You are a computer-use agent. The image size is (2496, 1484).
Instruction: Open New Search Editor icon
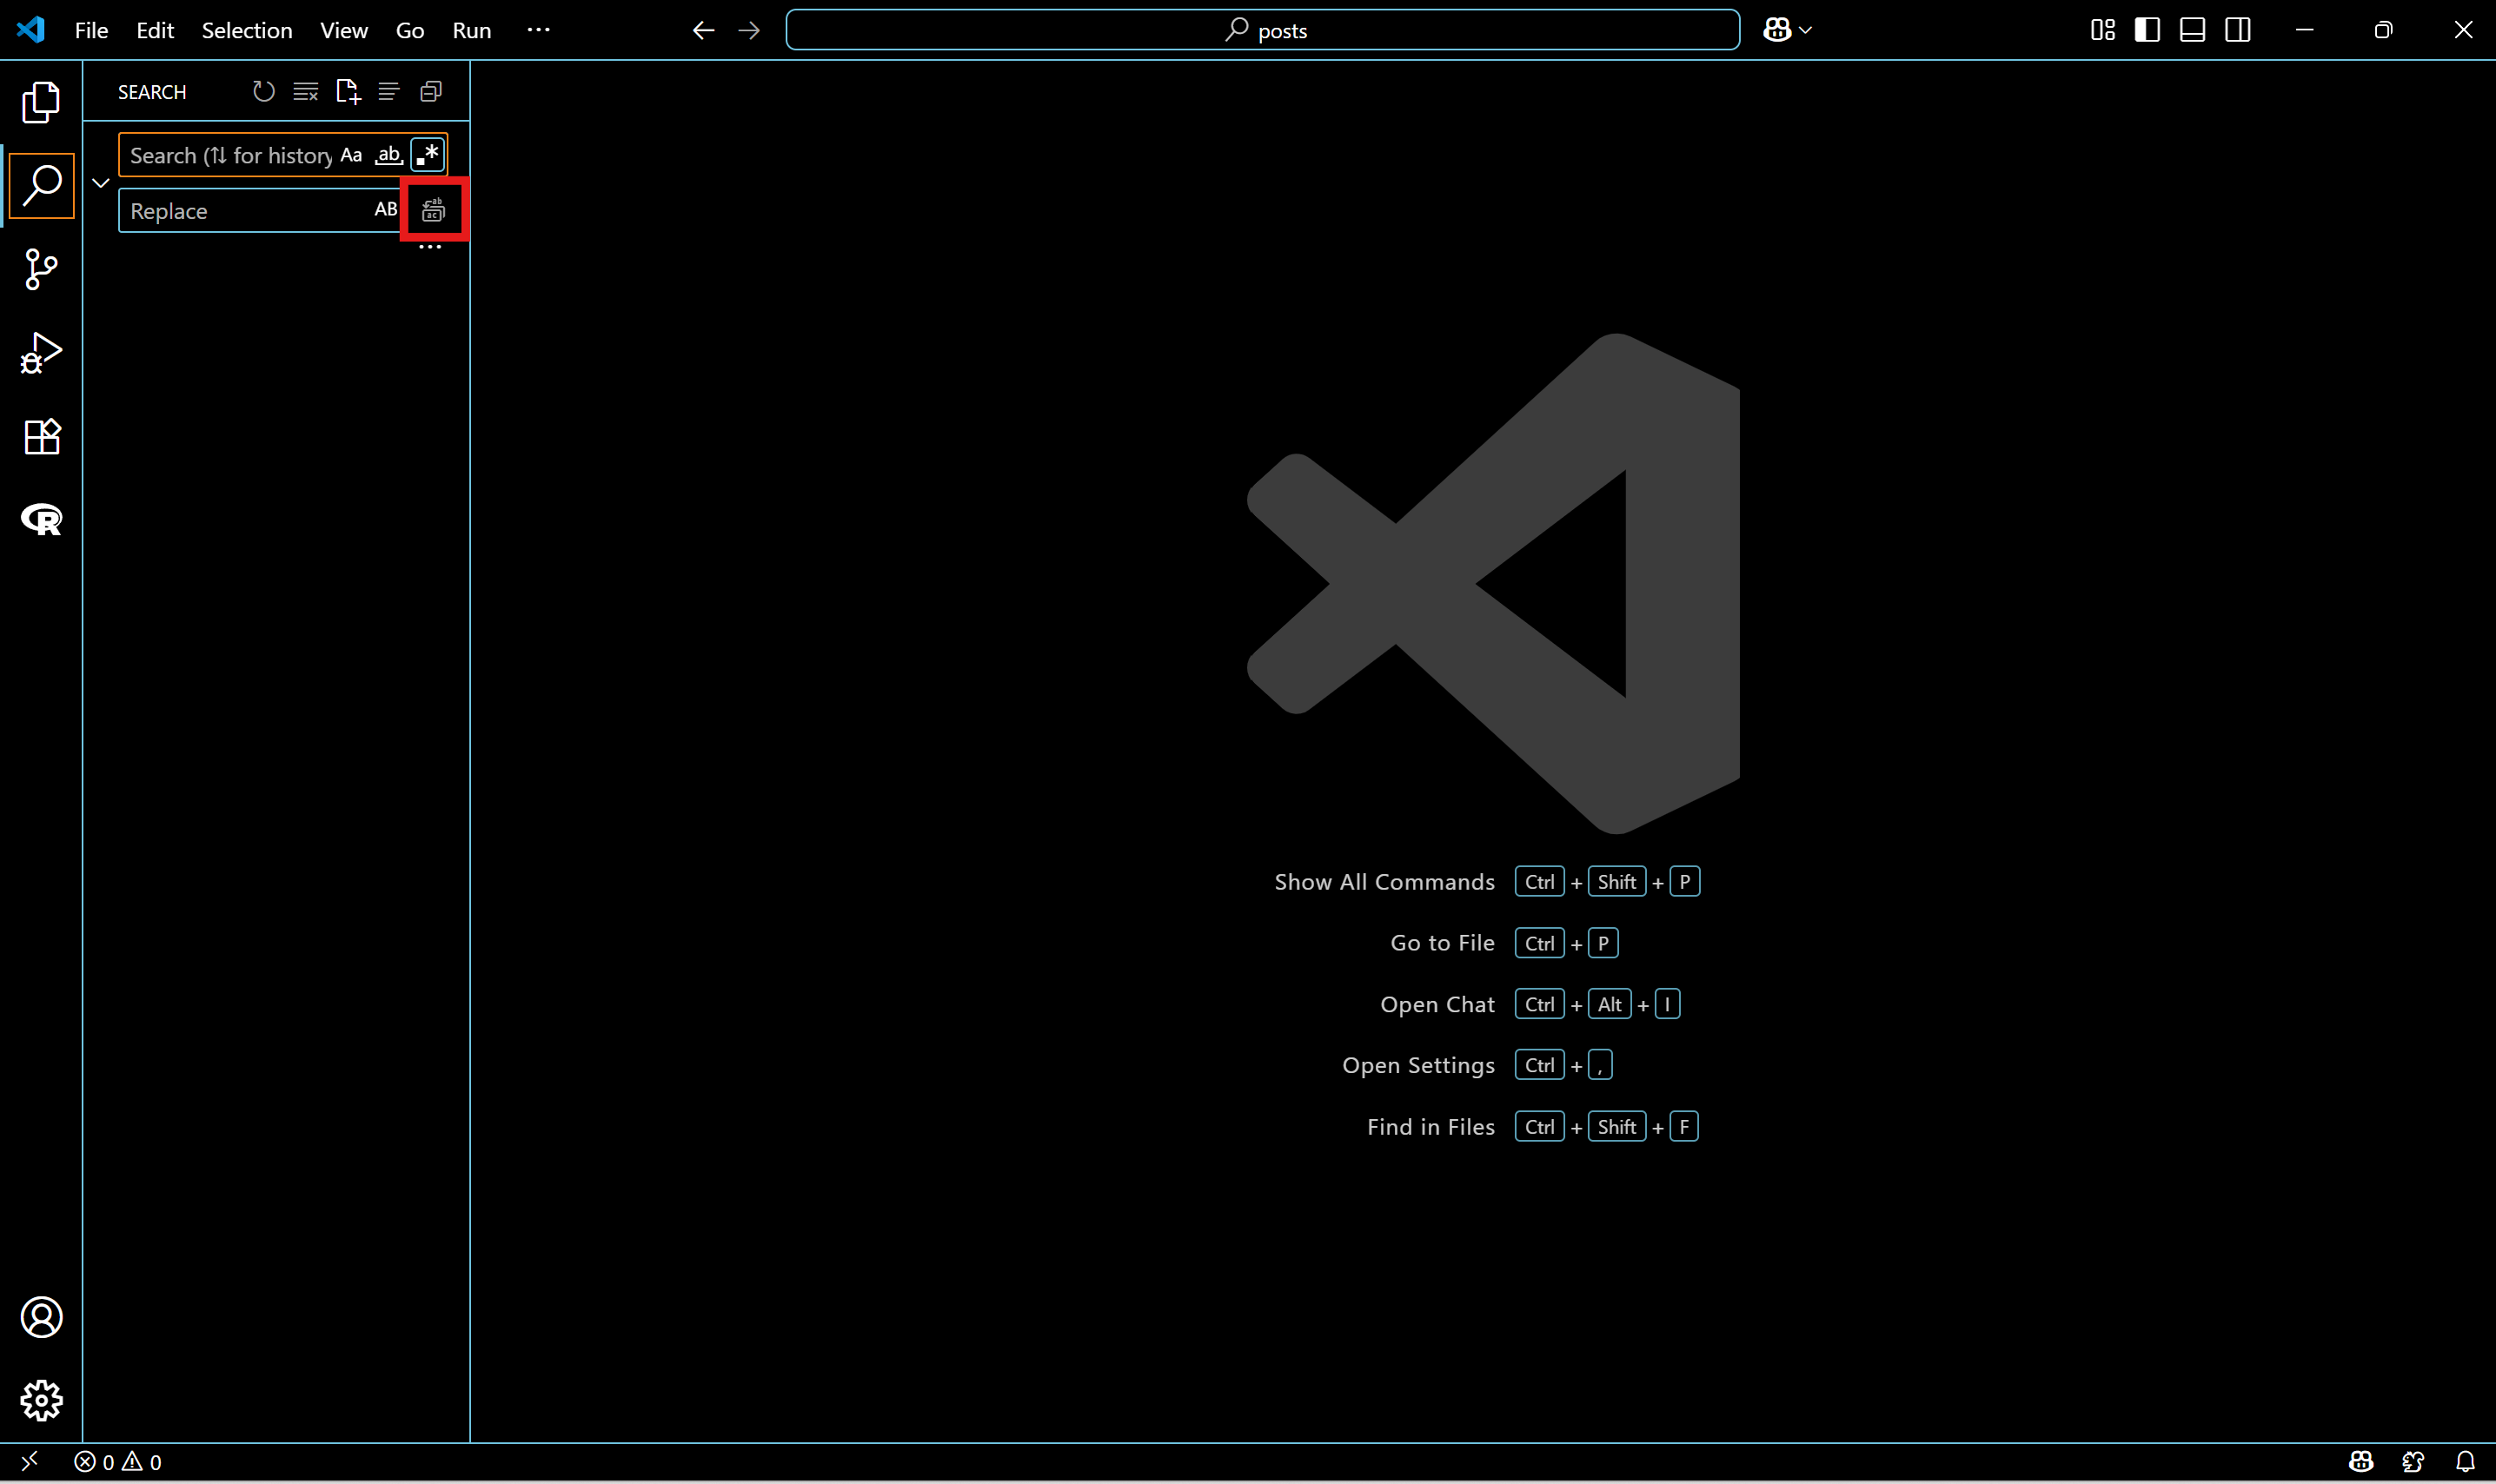point(347,92)
